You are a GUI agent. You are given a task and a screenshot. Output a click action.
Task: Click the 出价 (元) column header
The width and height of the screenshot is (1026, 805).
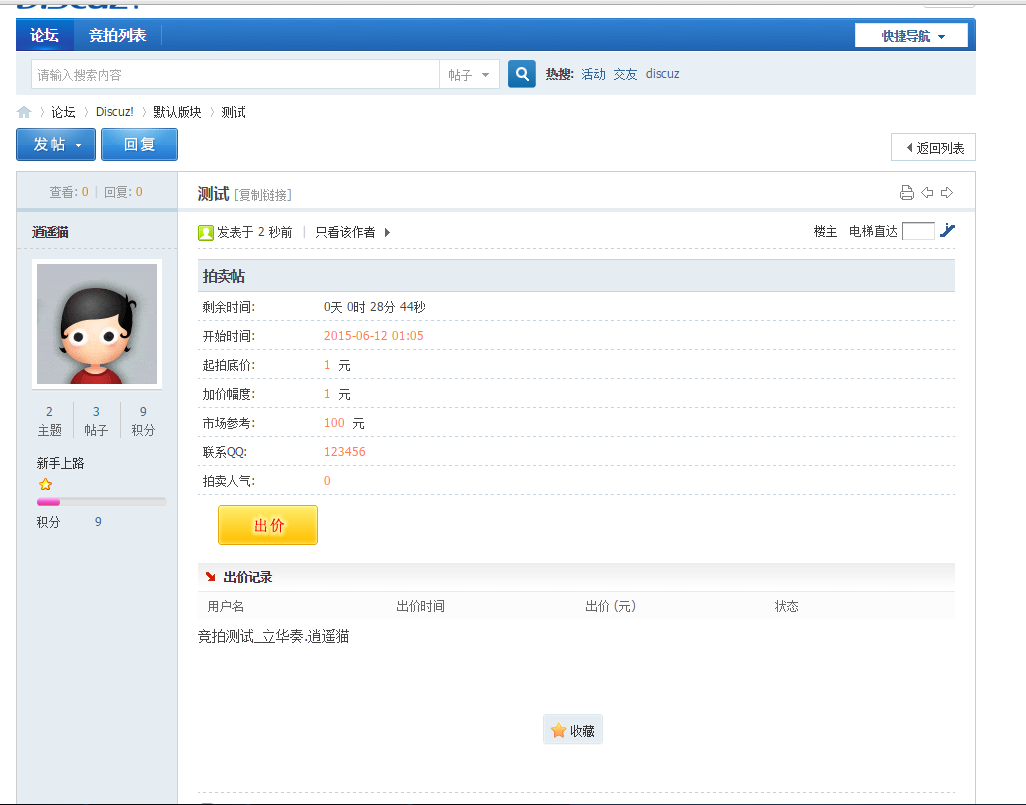coord(610,606)
